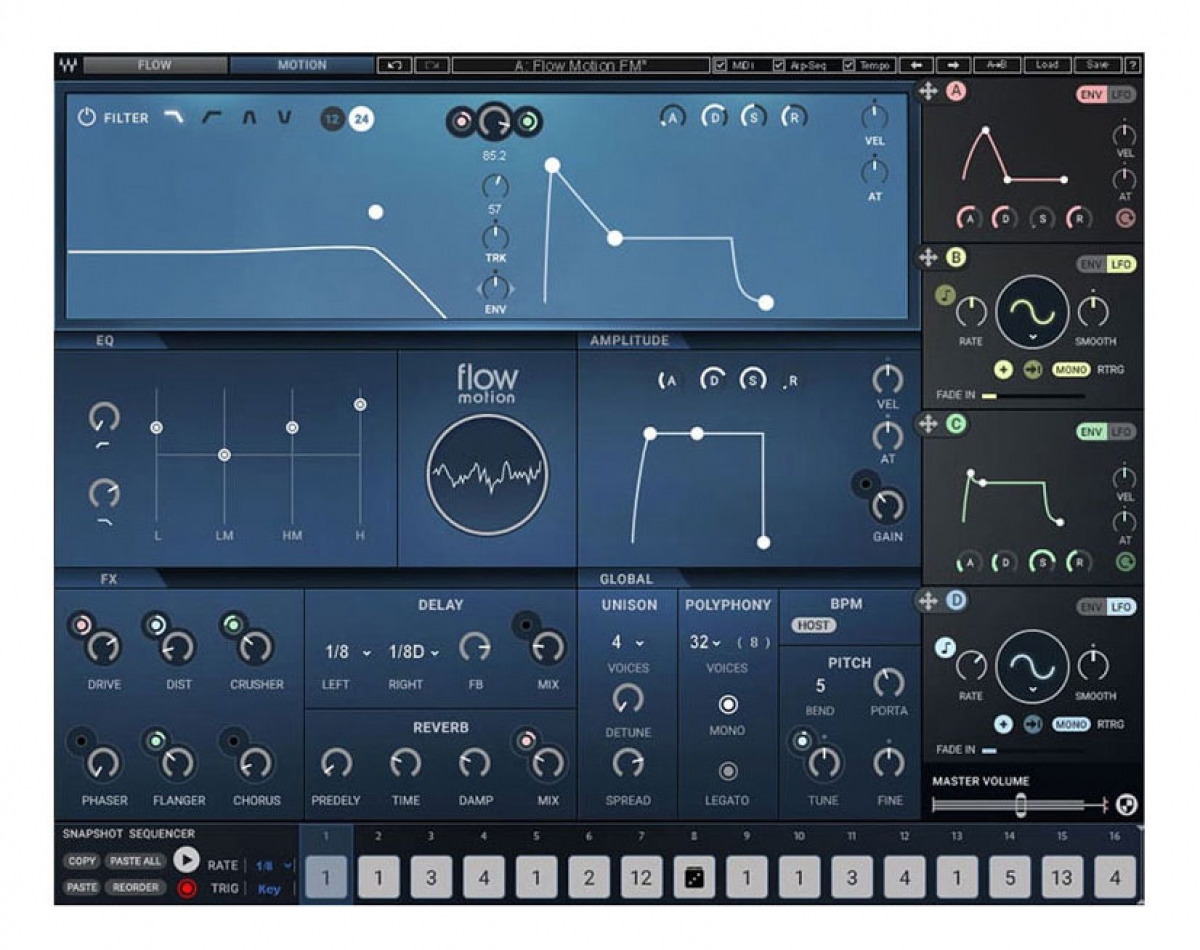
Task: Click the COPY snapshot button
Action: [x=82, y=861]
